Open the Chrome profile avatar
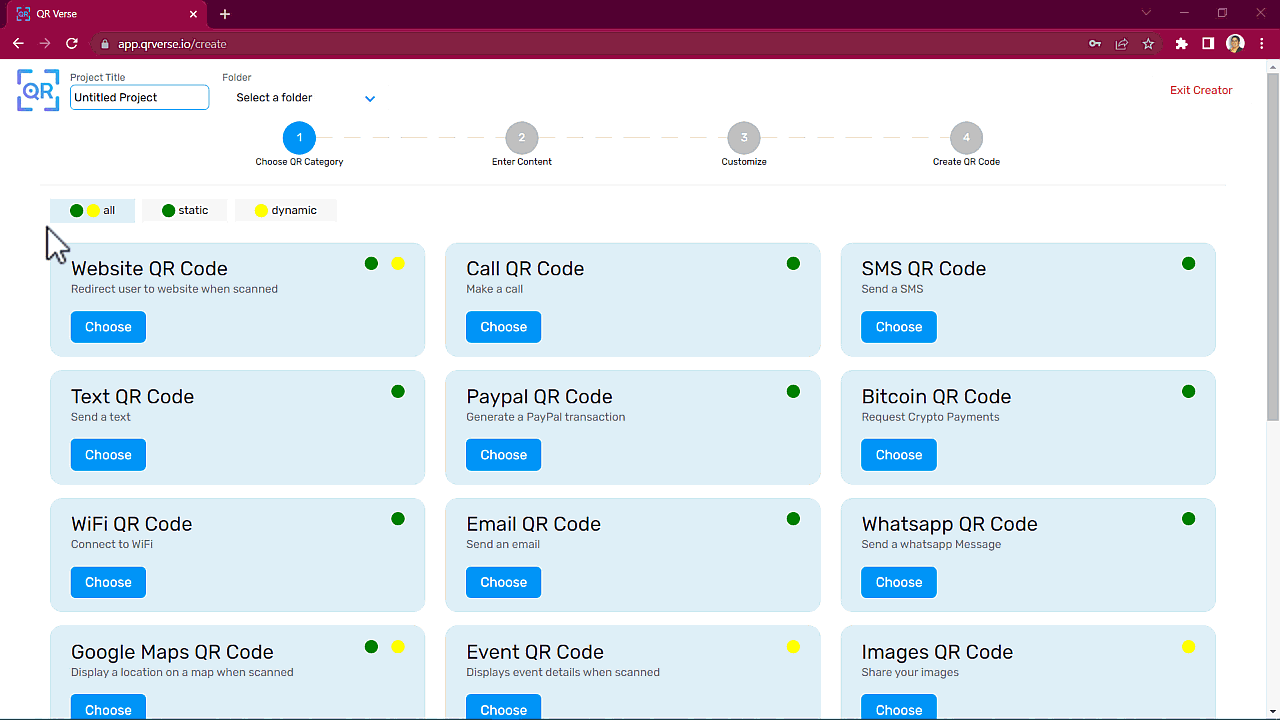Screen dimensions: 1280x720 pyautogui.click(x=1235, y=44)
